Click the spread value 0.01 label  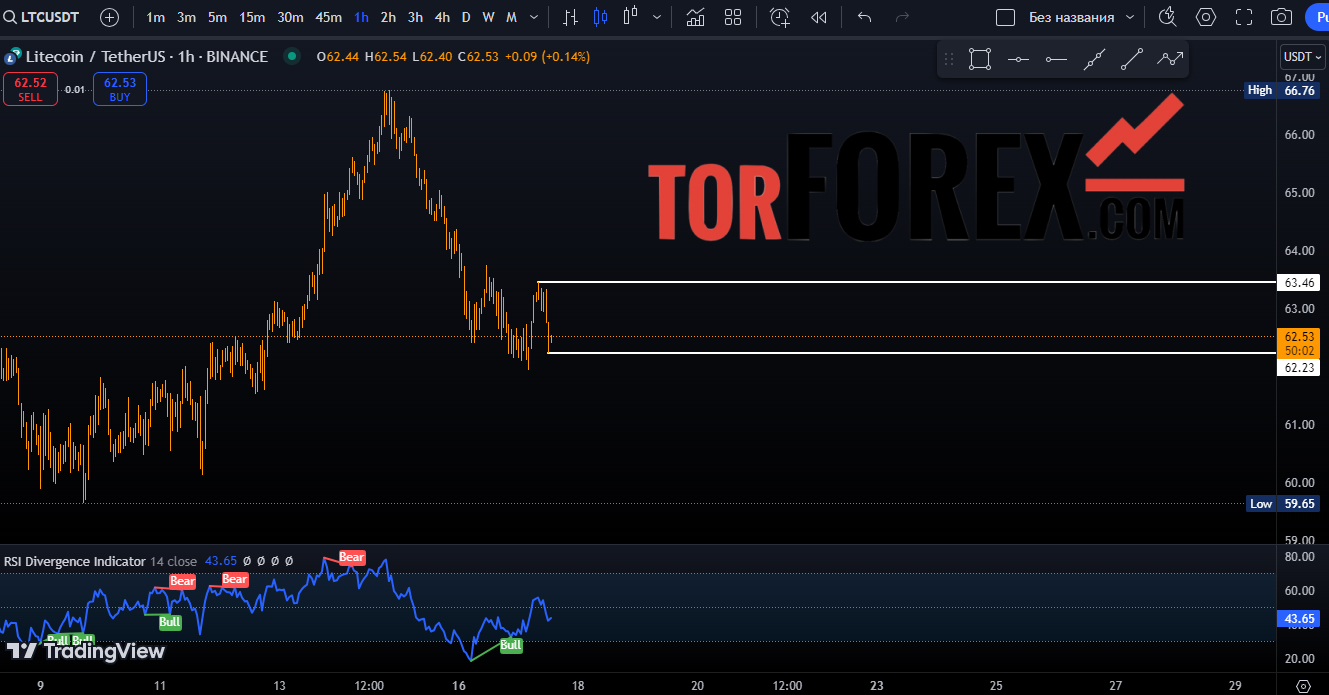click(x=75, y=90)
